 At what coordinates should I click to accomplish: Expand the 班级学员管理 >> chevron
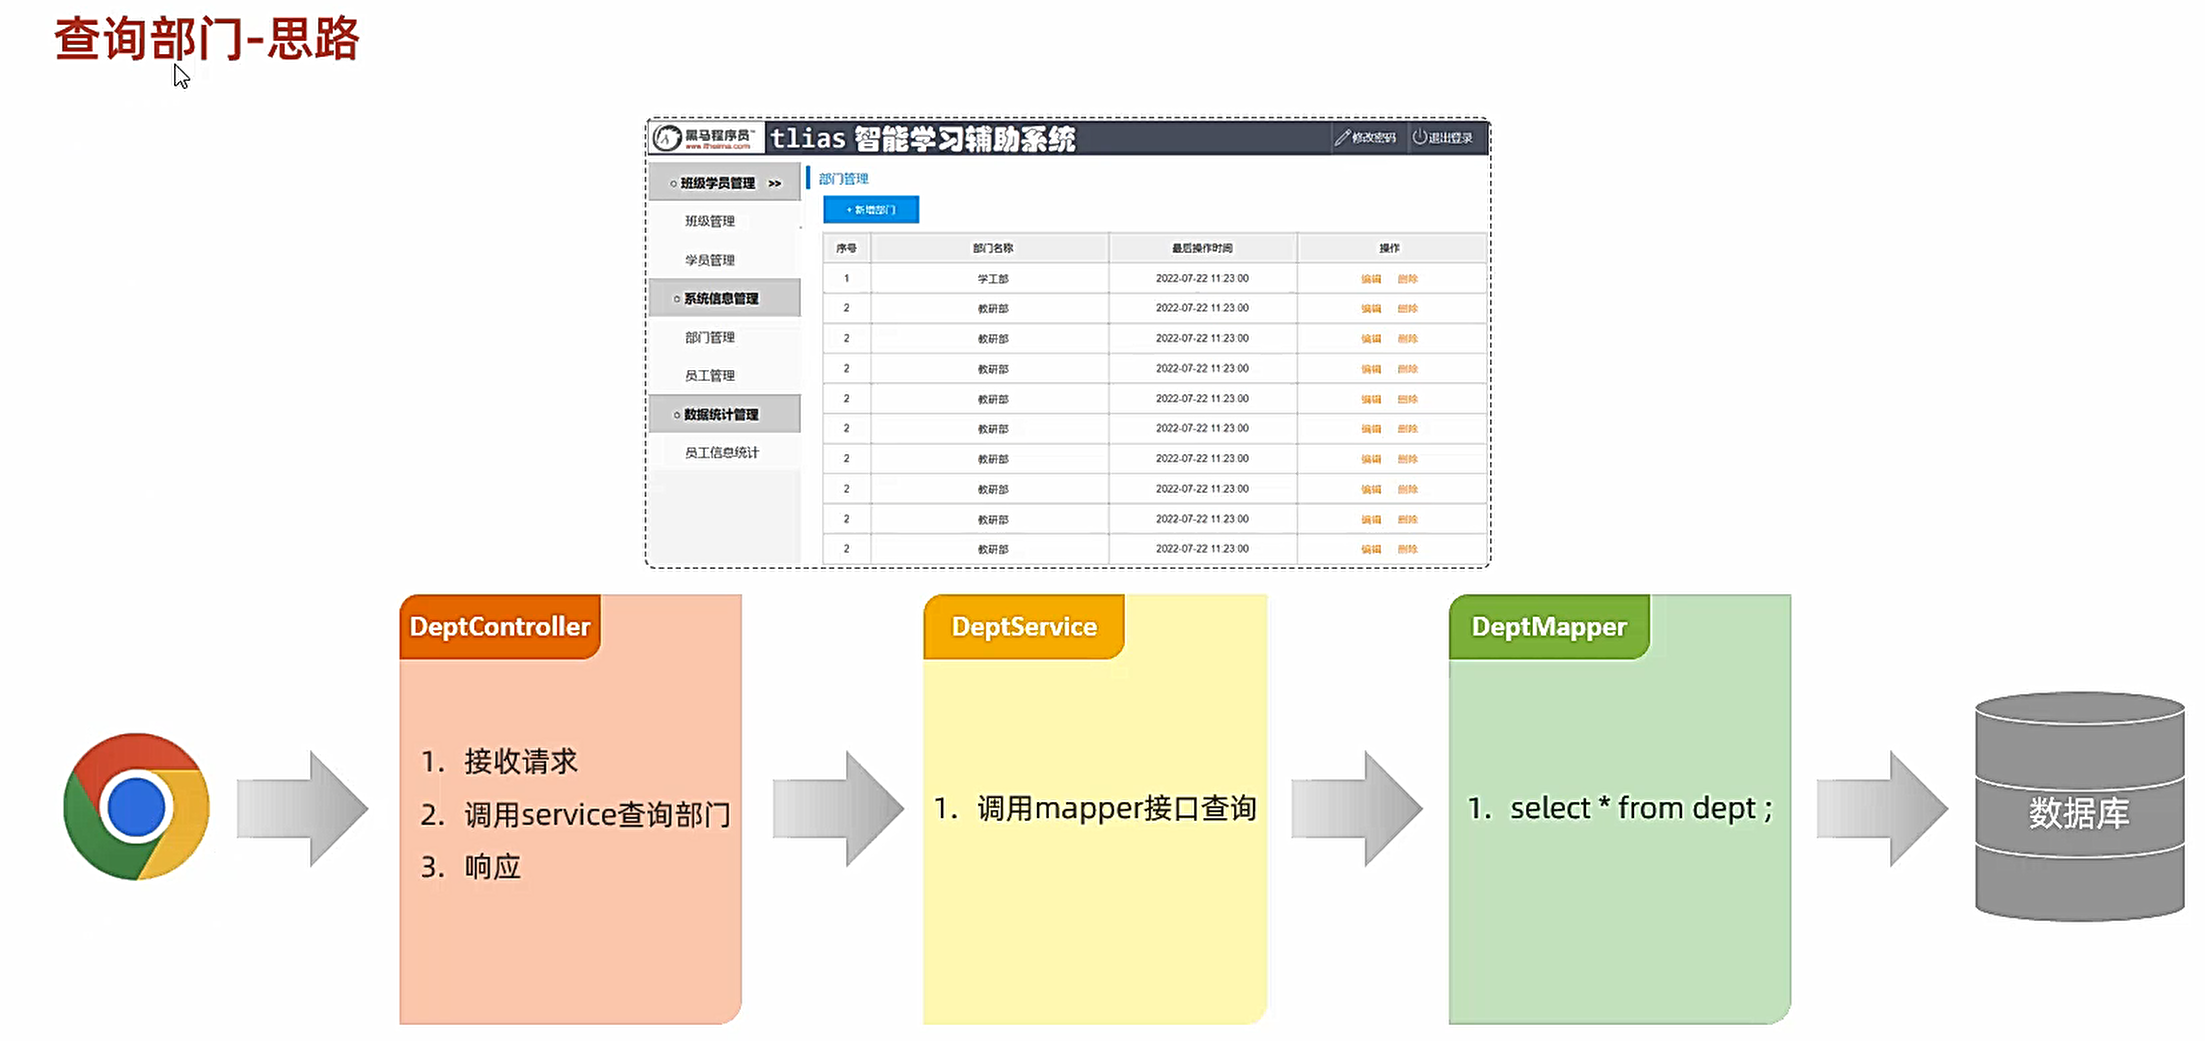(x=774, y=183)
